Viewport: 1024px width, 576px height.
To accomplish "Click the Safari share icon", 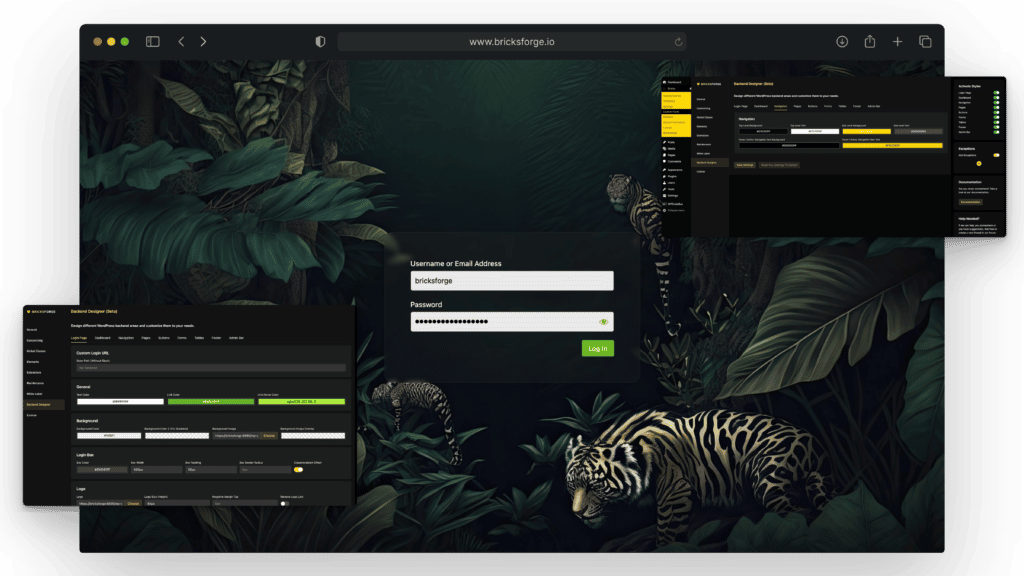I will point(869,41).
